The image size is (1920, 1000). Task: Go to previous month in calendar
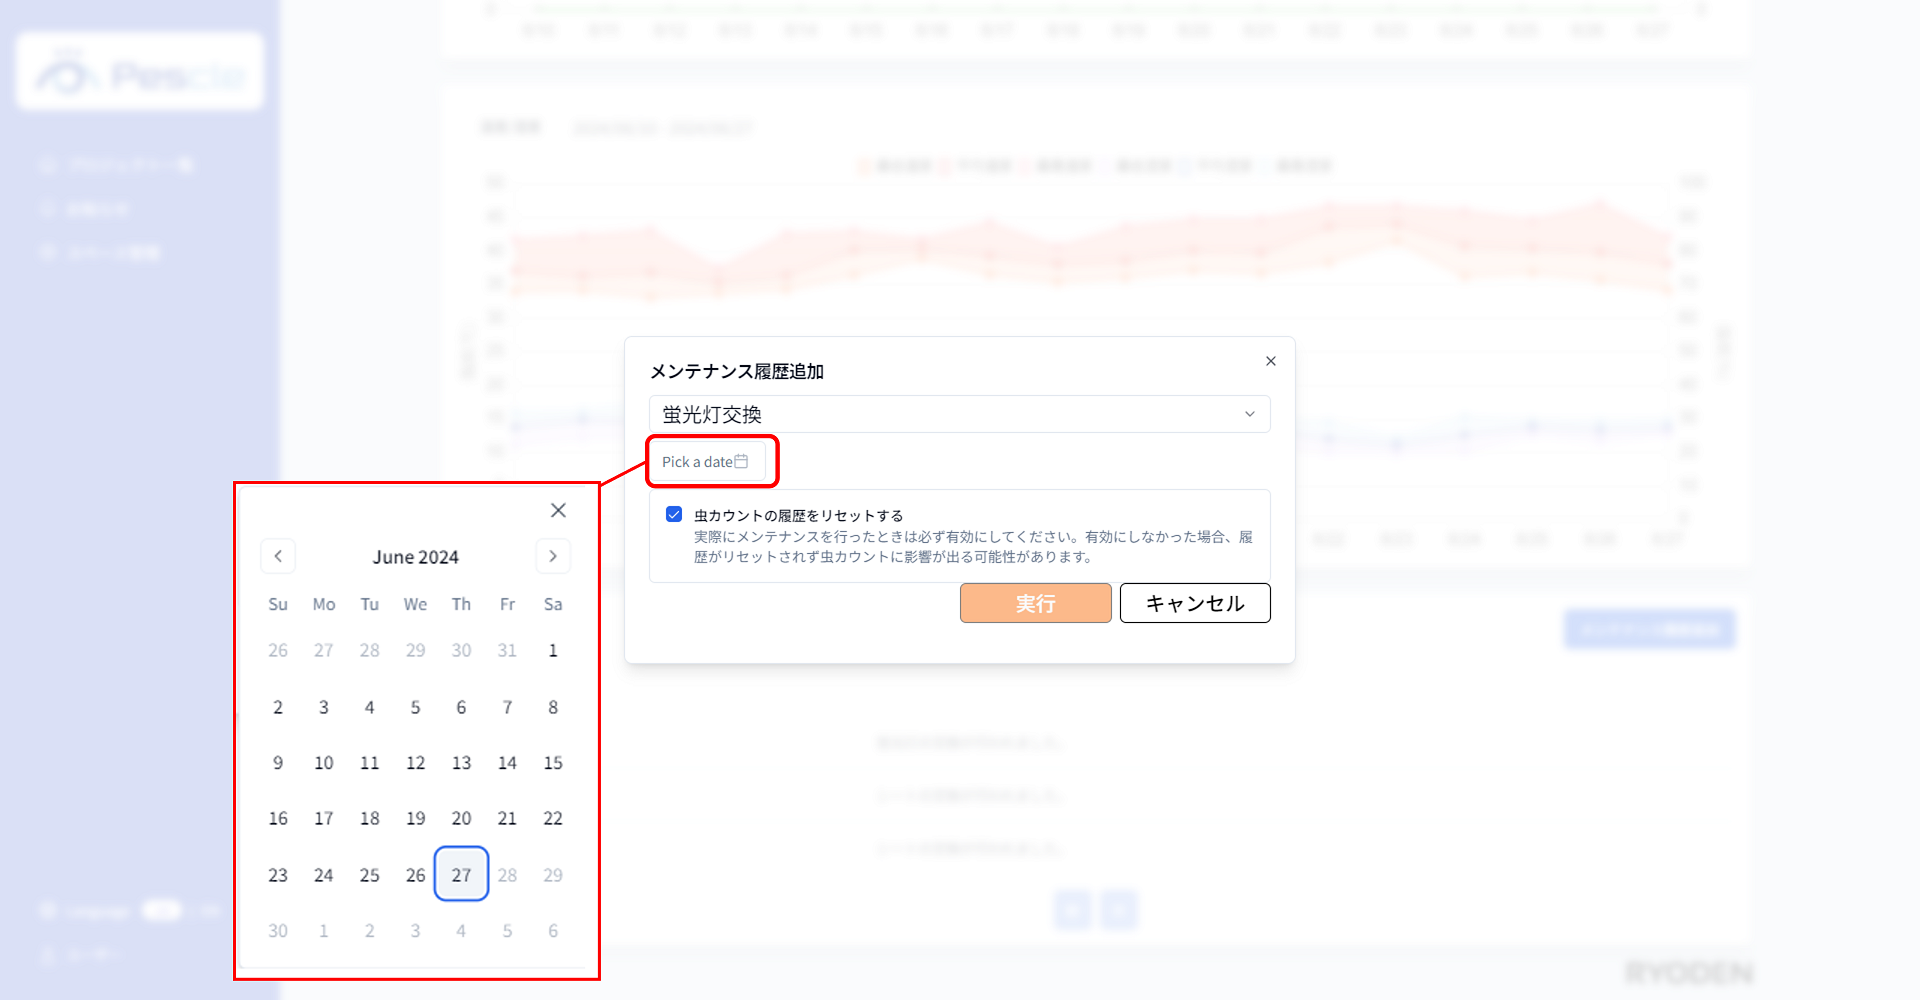[278, 556]
